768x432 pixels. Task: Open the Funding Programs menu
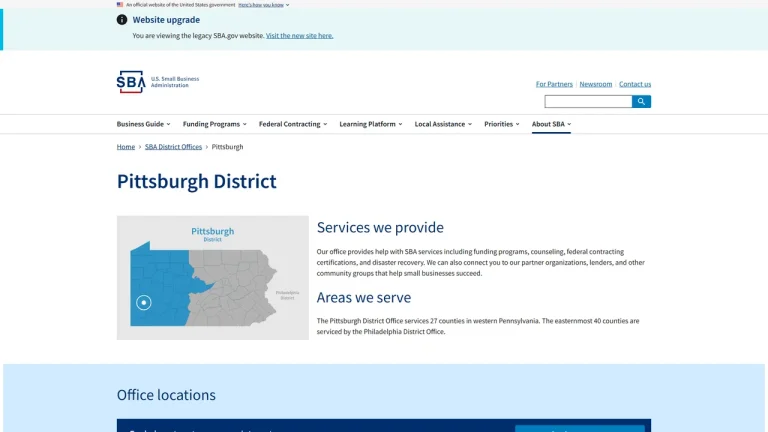[215, 124]
